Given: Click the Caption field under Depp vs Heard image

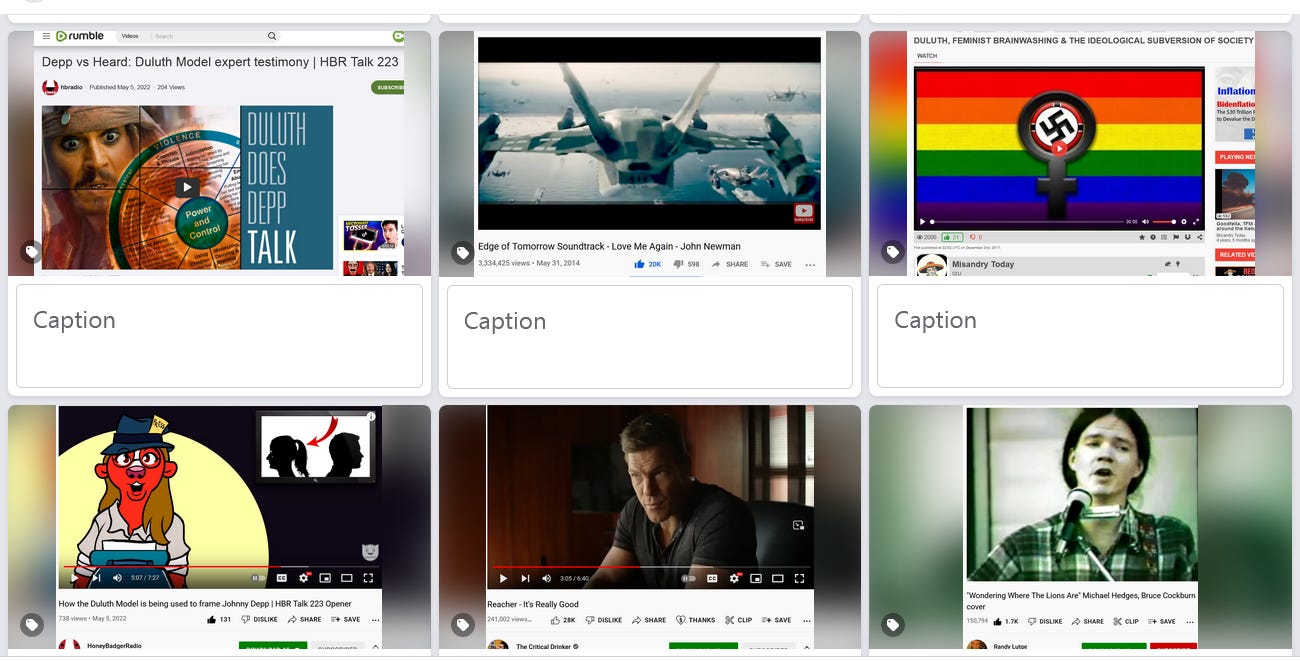Looking at the screenshot, I should pos(219,336).
